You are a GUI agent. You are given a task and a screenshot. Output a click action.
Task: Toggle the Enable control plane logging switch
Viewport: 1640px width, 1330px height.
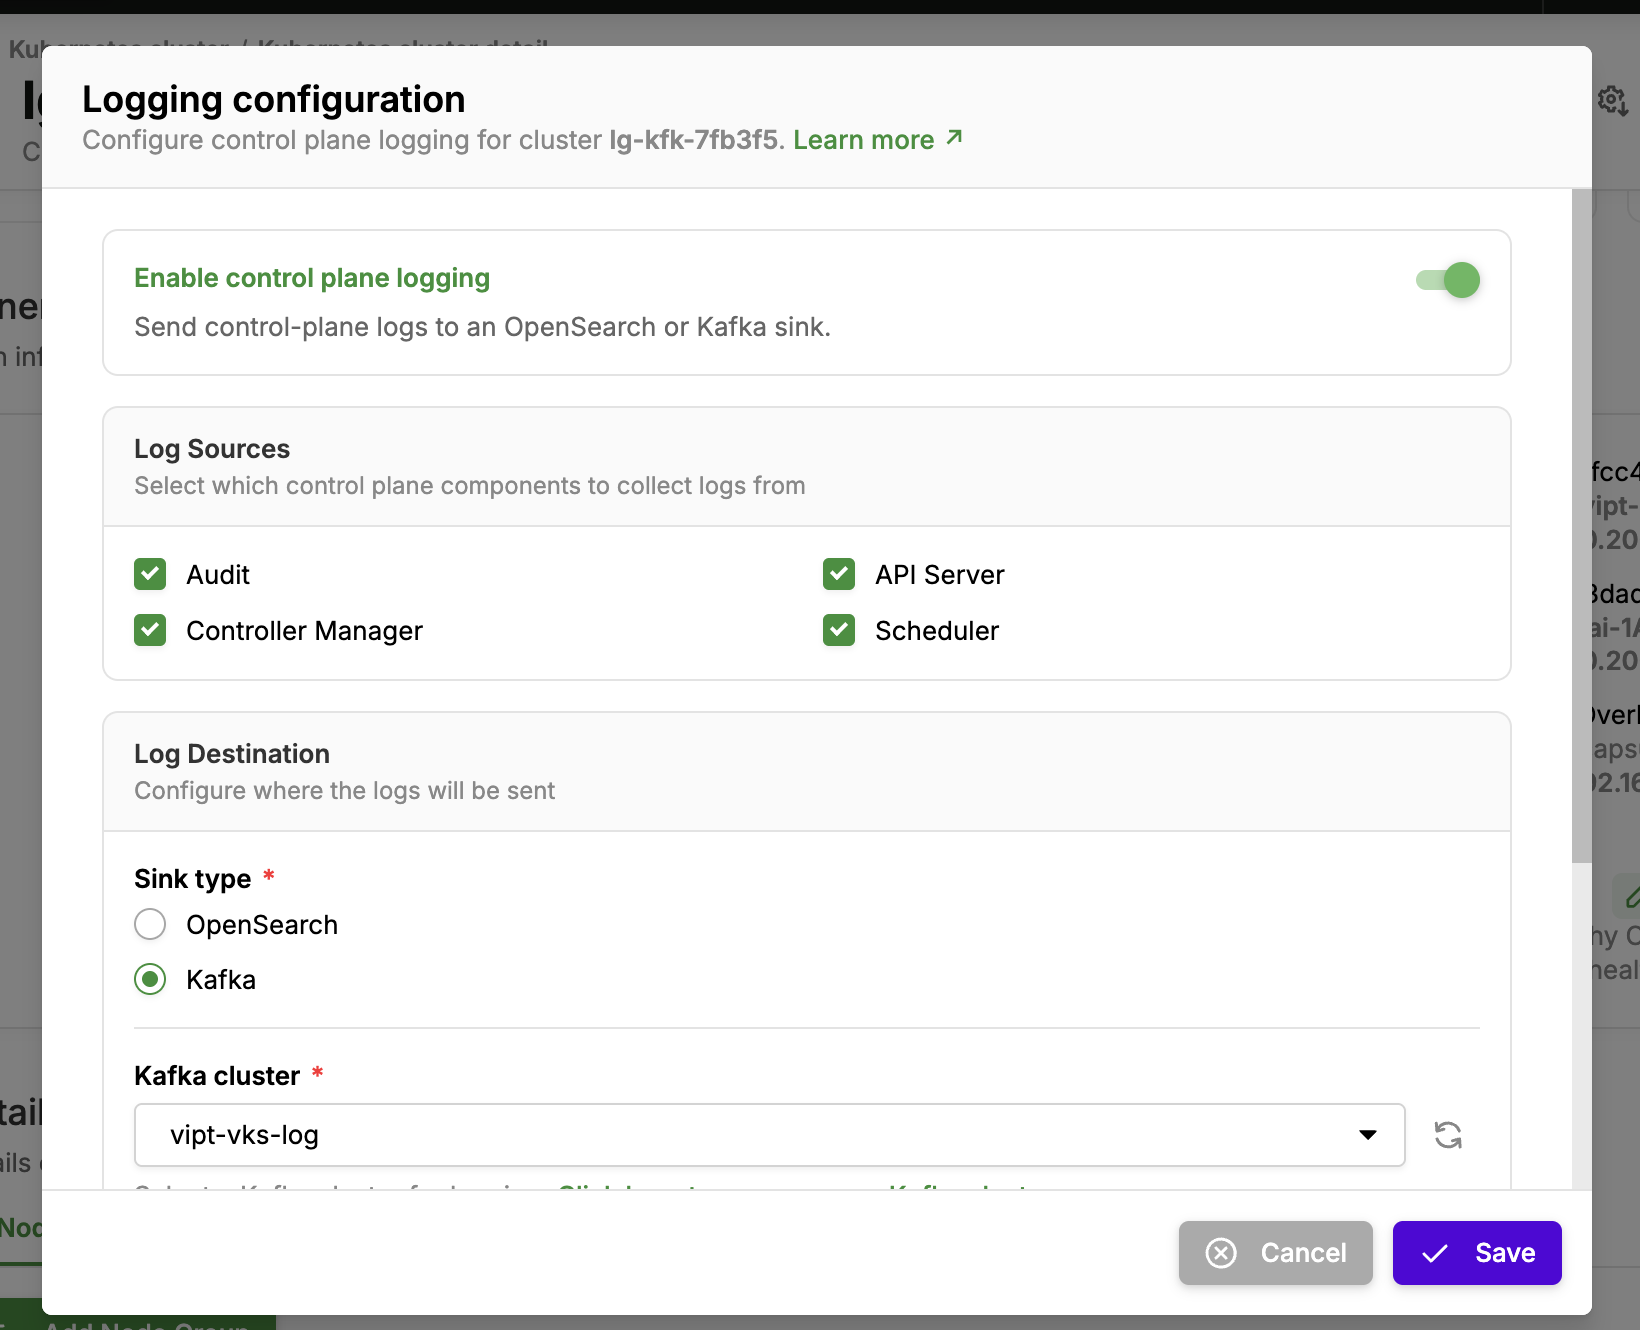point(1447,280)
